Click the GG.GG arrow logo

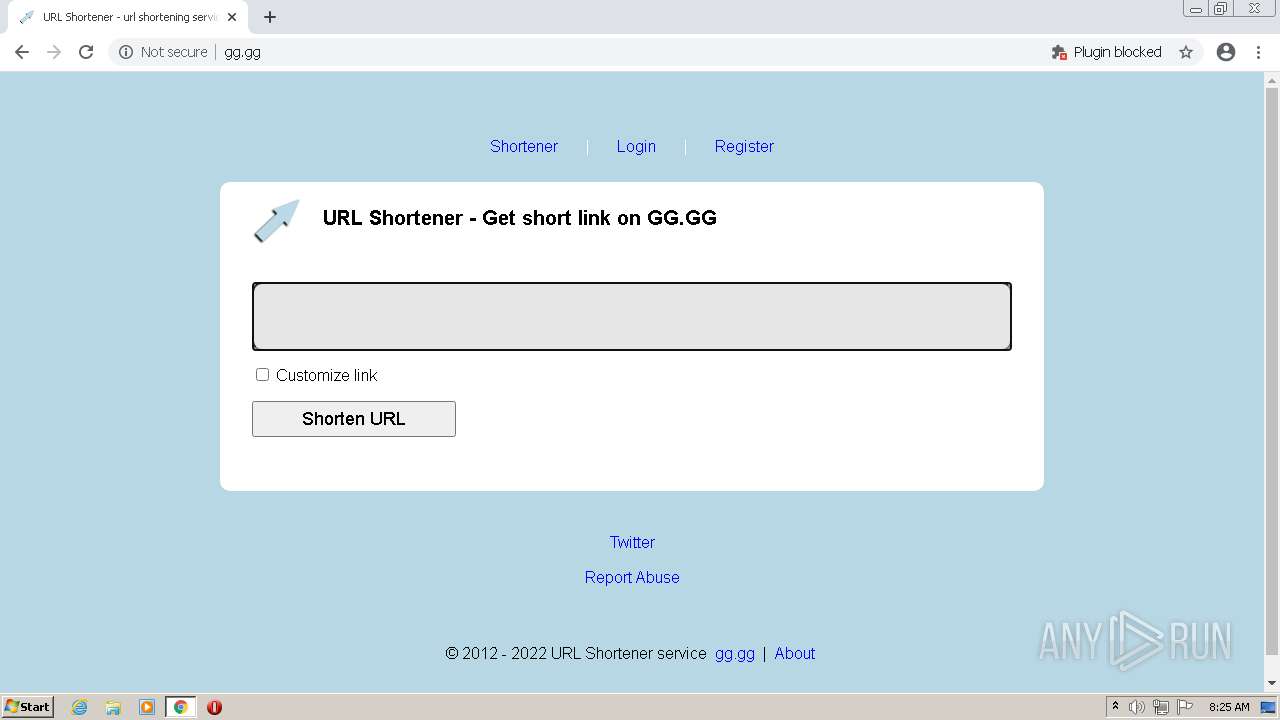[x=276, y=220]
